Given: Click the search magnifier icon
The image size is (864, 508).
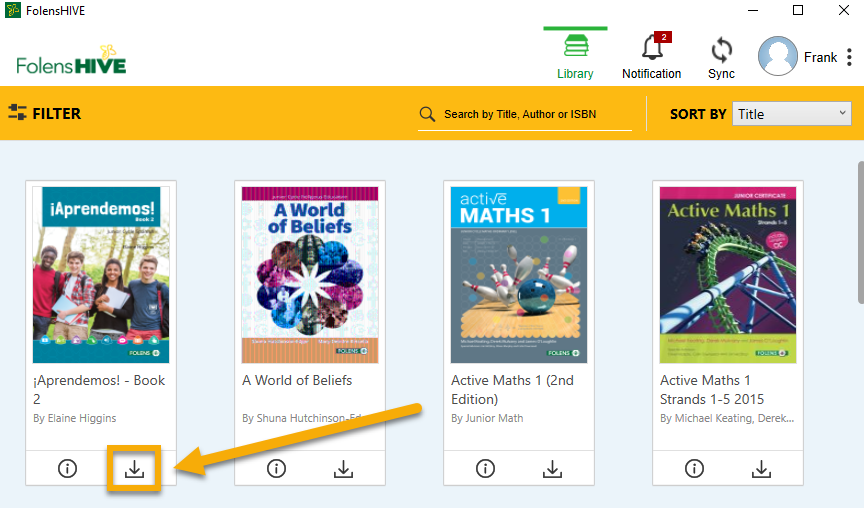Looking at the screenshot, I should click(x=427, y=114).
